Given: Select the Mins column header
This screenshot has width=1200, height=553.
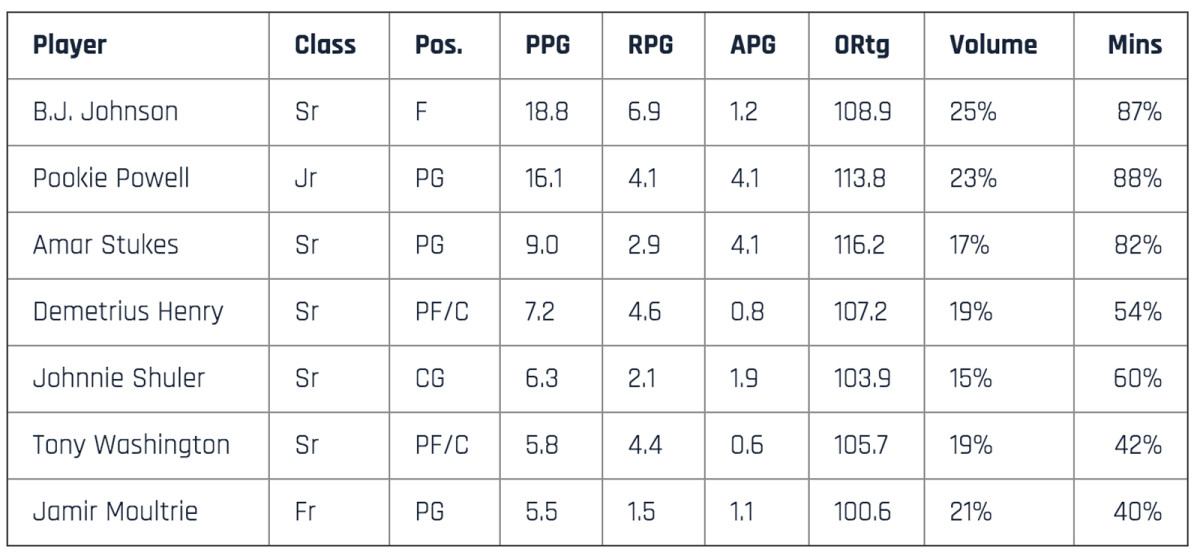Looking at the screenshot, I should (x=1134, y=45).
